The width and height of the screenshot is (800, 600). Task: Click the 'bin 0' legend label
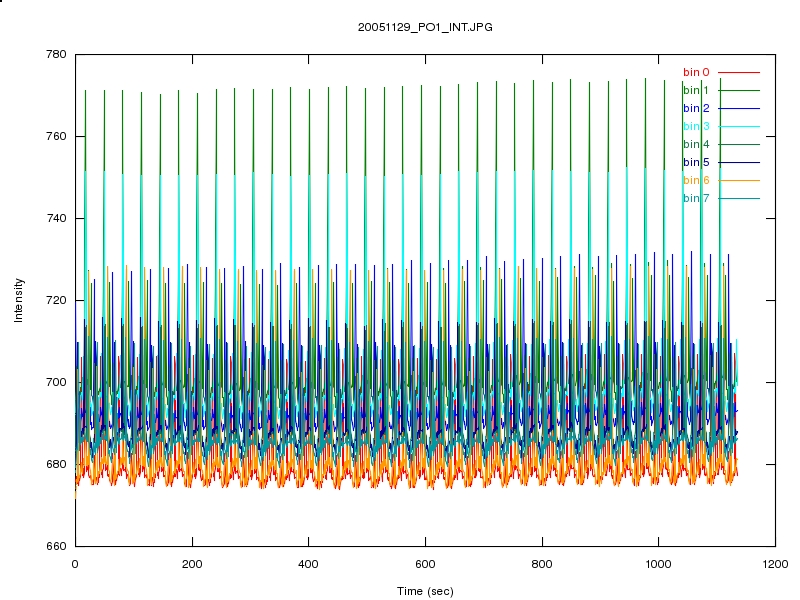696,72
